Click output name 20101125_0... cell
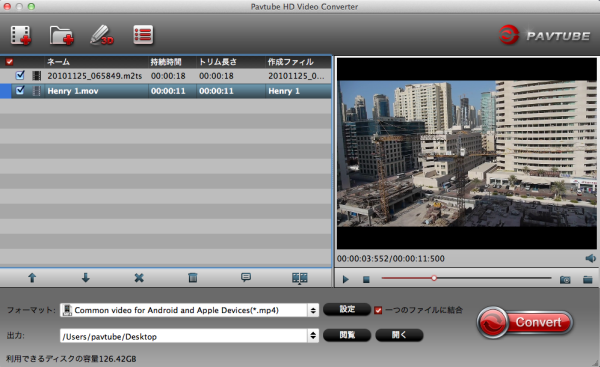Image resolution: width=600 pixels, height=367 pixels. tap(296, 76)
